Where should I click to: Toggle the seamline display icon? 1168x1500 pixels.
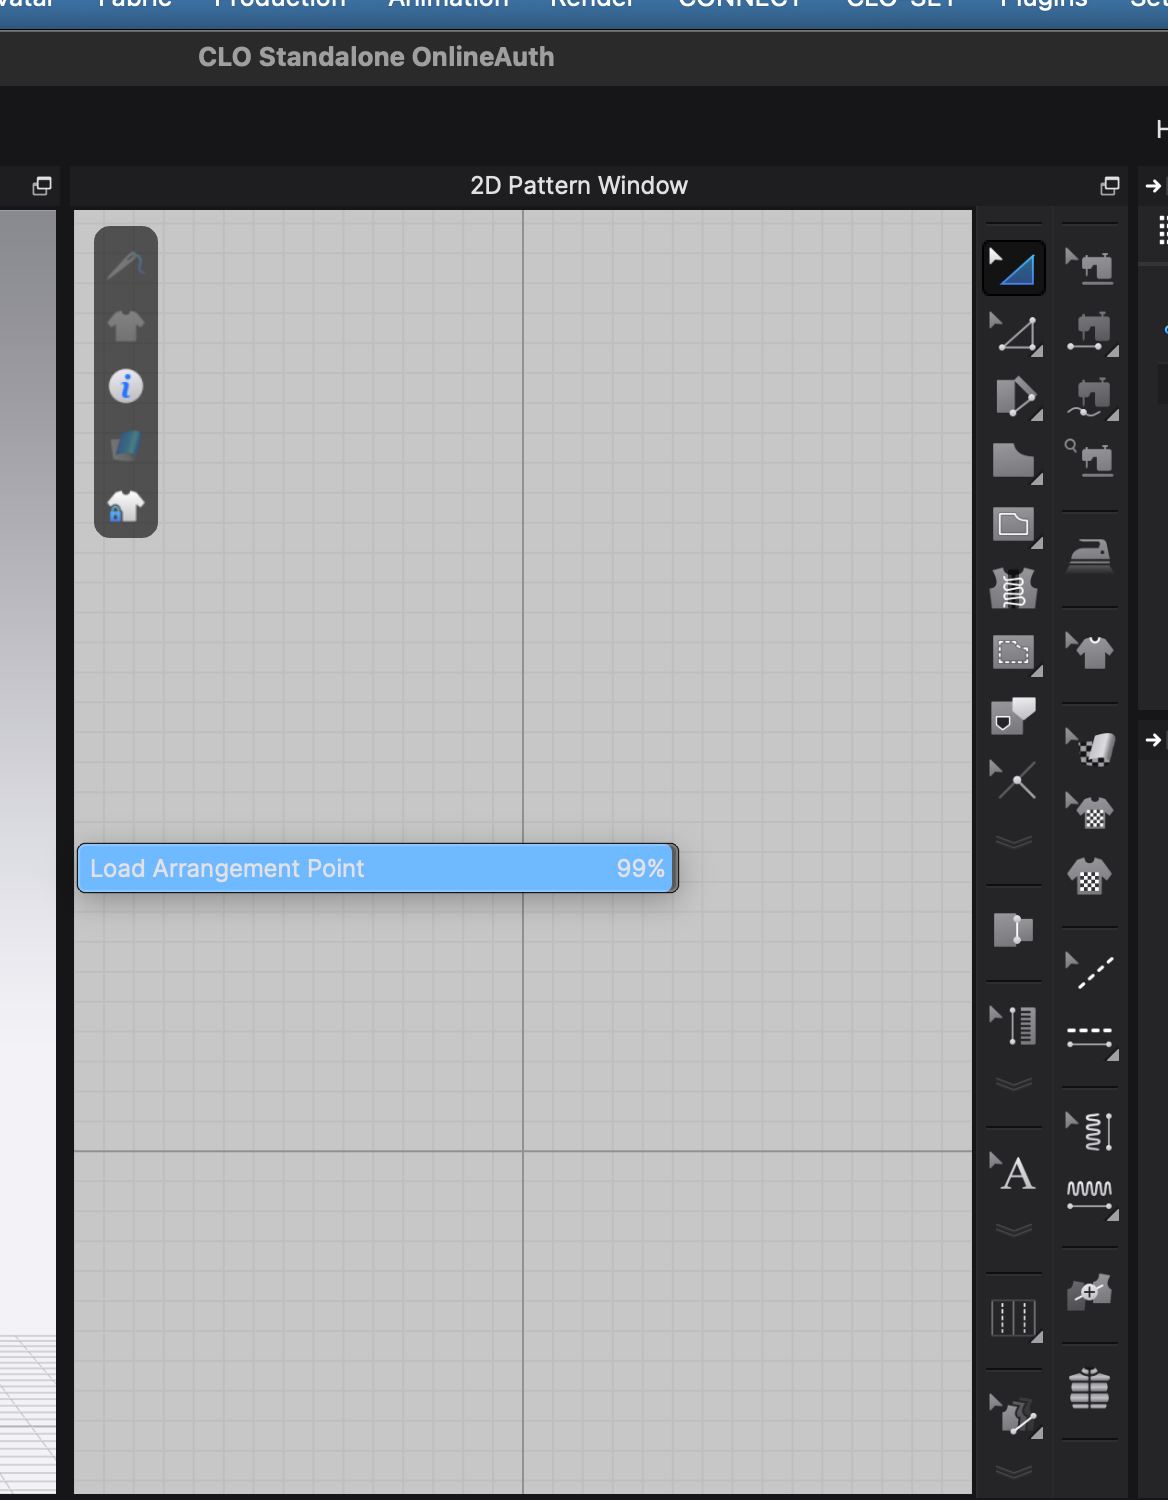pos(126,266)
